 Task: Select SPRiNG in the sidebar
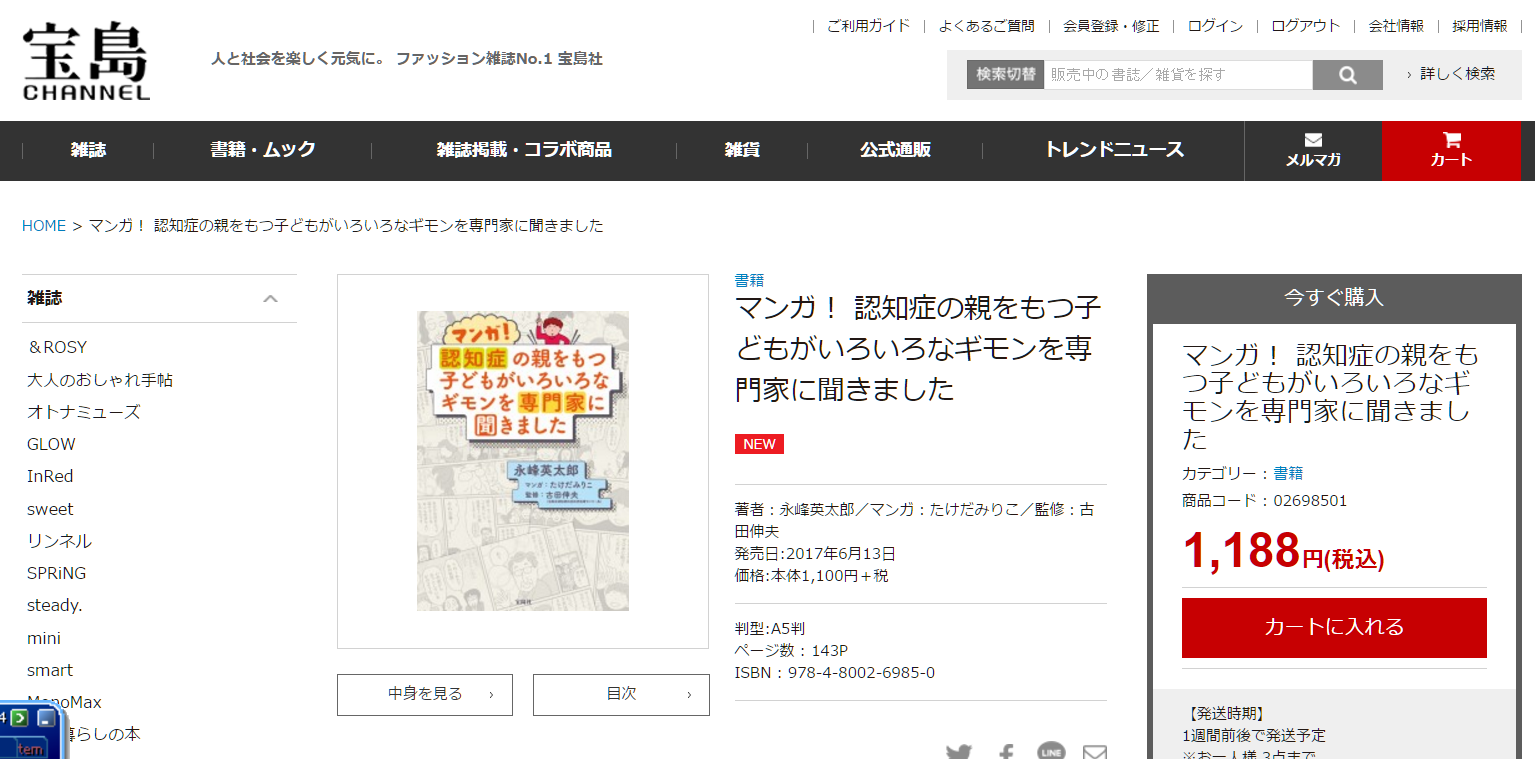tap(56, 573)
